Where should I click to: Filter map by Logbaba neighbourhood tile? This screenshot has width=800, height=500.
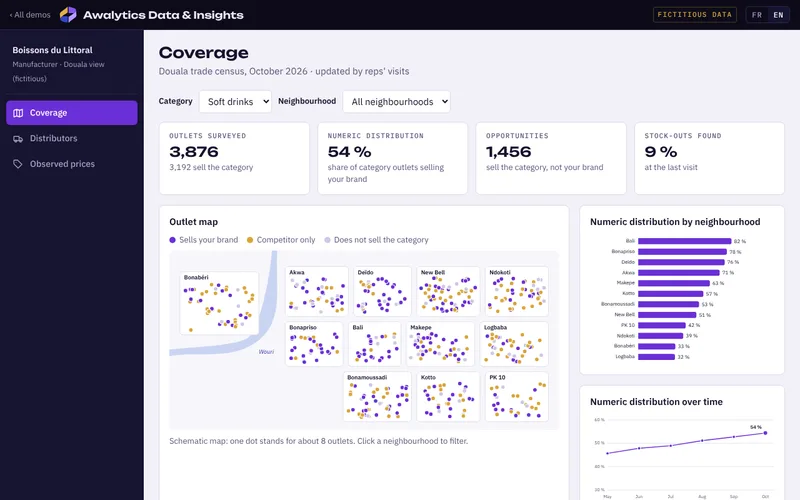514,344
